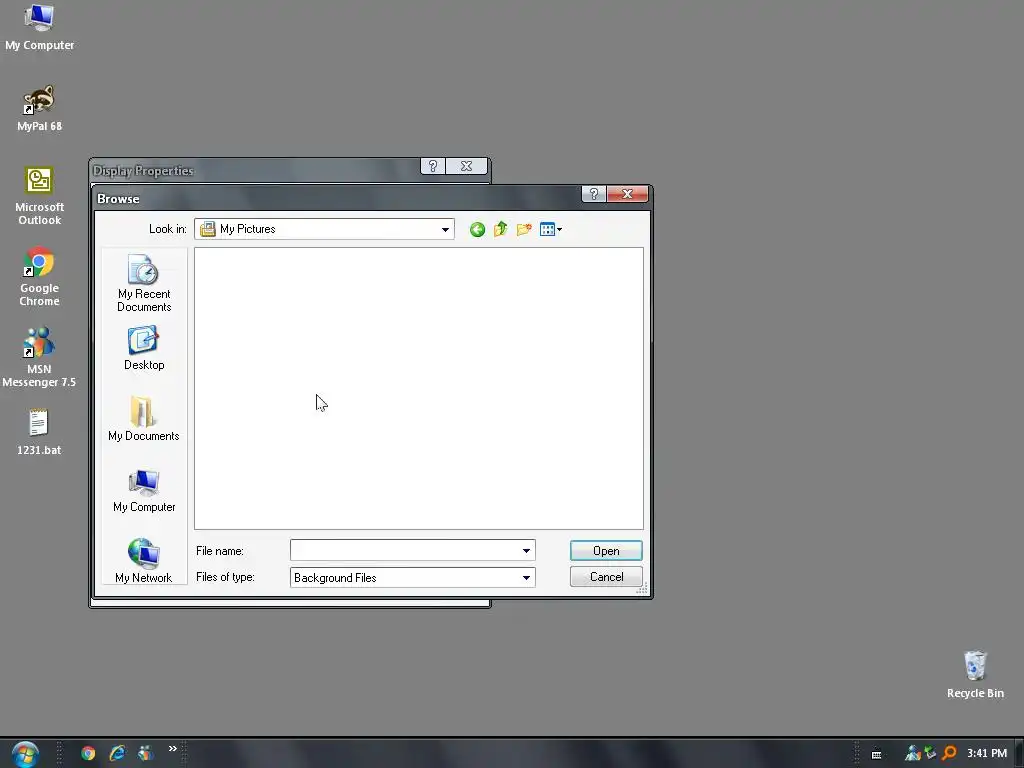Click the orange magnifier tray icon
The width and height of the screenshot is (1024, 768).
[949, 754]
